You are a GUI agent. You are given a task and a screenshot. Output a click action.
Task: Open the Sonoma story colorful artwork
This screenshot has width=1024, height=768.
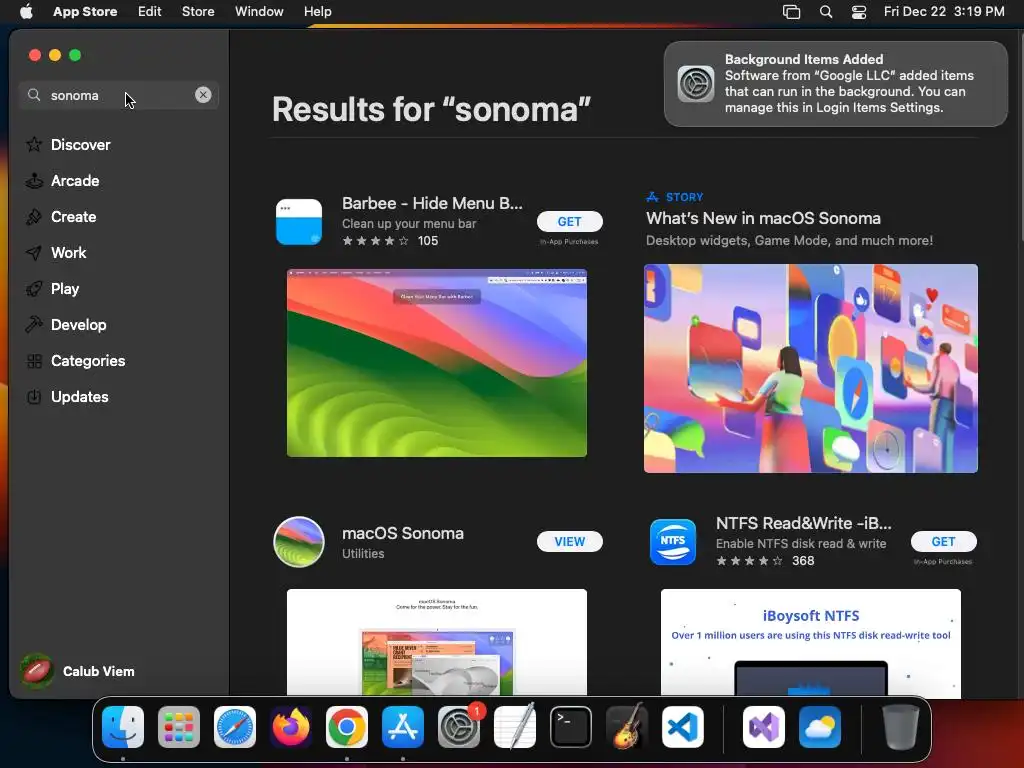(x=811, y=368)
